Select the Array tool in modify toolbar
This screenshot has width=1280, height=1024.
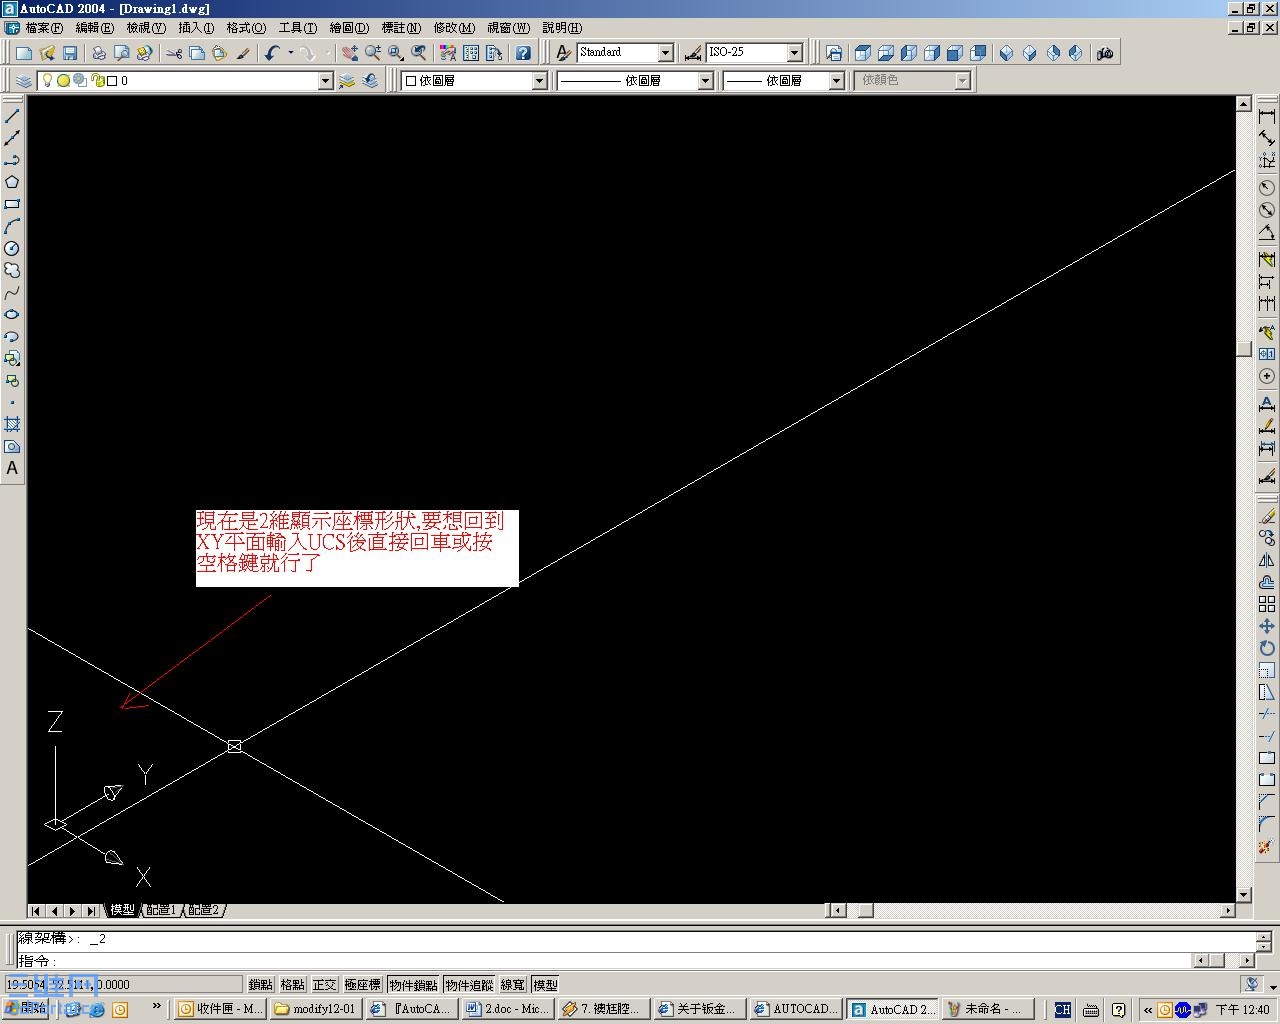1267,604
